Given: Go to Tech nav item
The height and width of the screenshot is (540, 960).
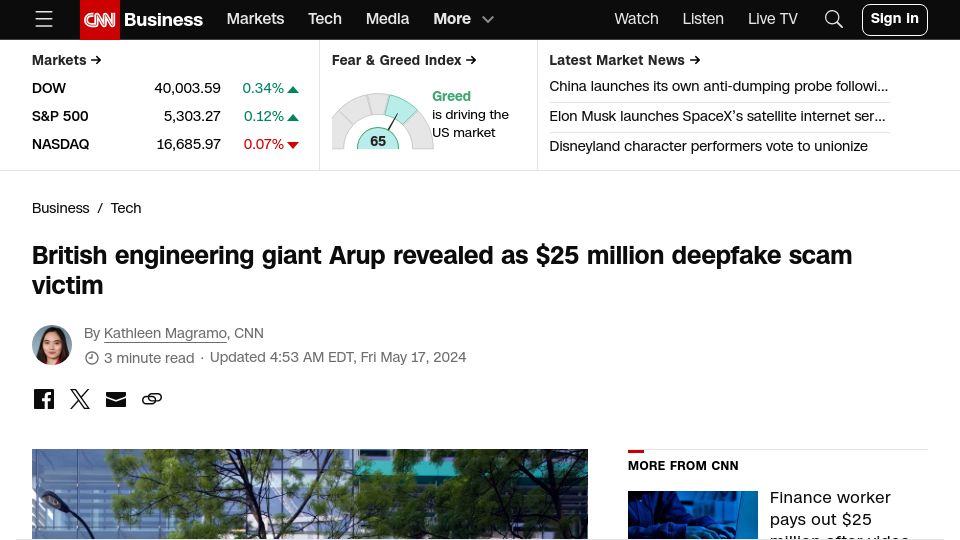Looking at the screenshot, I should (x=324, y=19).
